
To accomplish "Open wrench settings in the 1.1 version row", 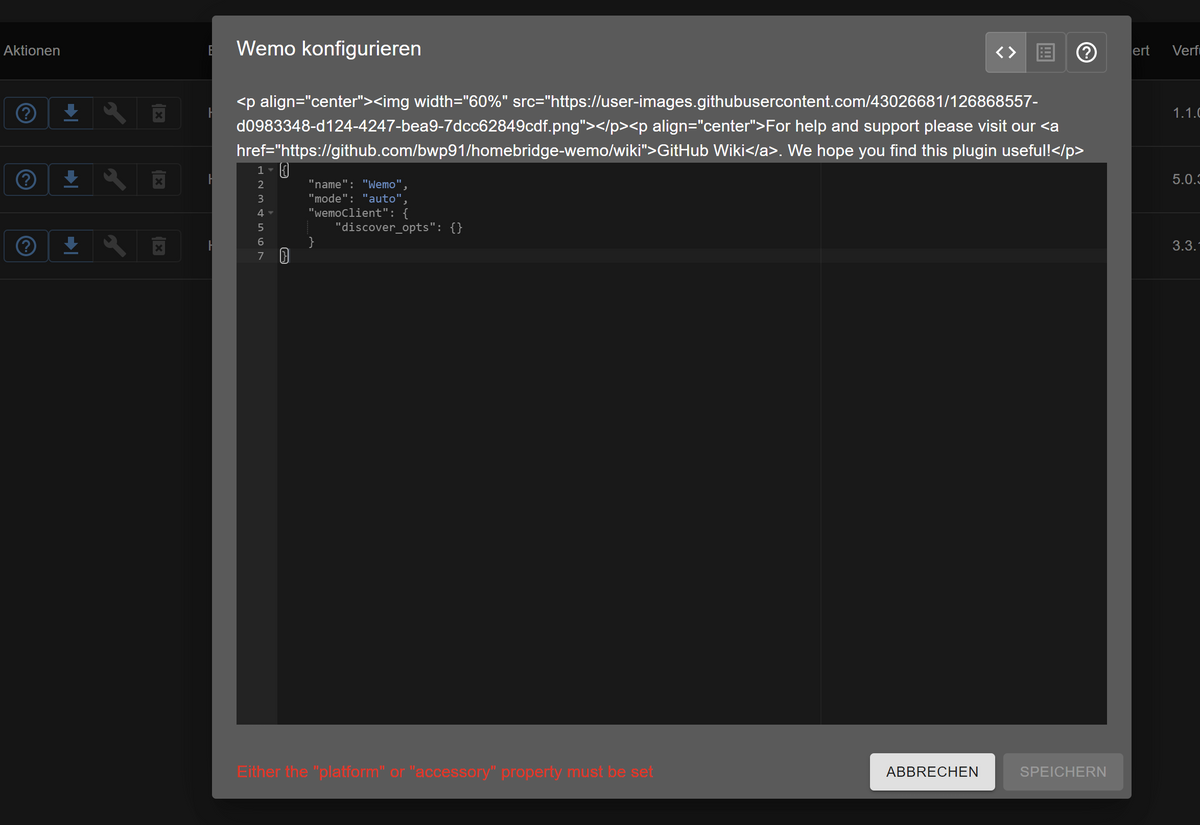I will pyautogui.click(x=115, y=113).
